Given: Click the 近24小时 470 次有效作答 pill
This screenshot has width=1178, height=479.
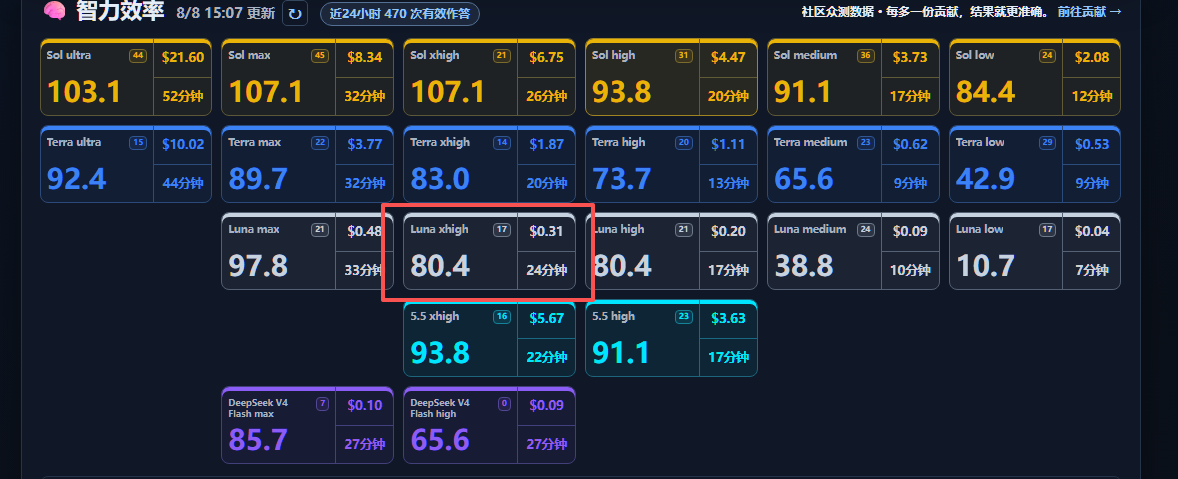Looking at the screenshot, I should tap(400, 14).
